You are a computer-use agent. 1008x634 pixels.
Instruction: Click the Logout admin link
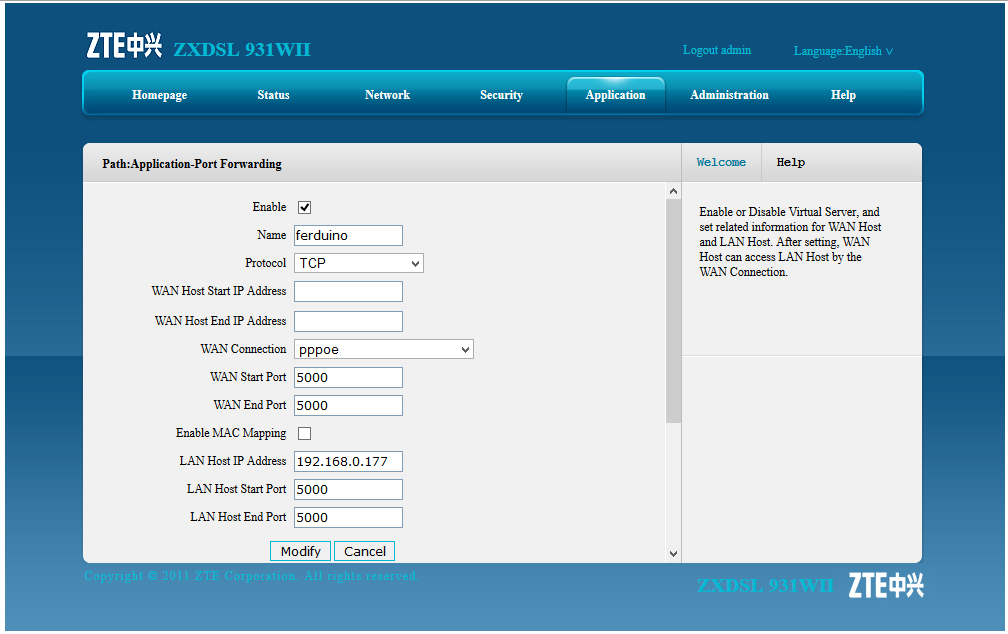pyautogui.click(x=716, y=50)
